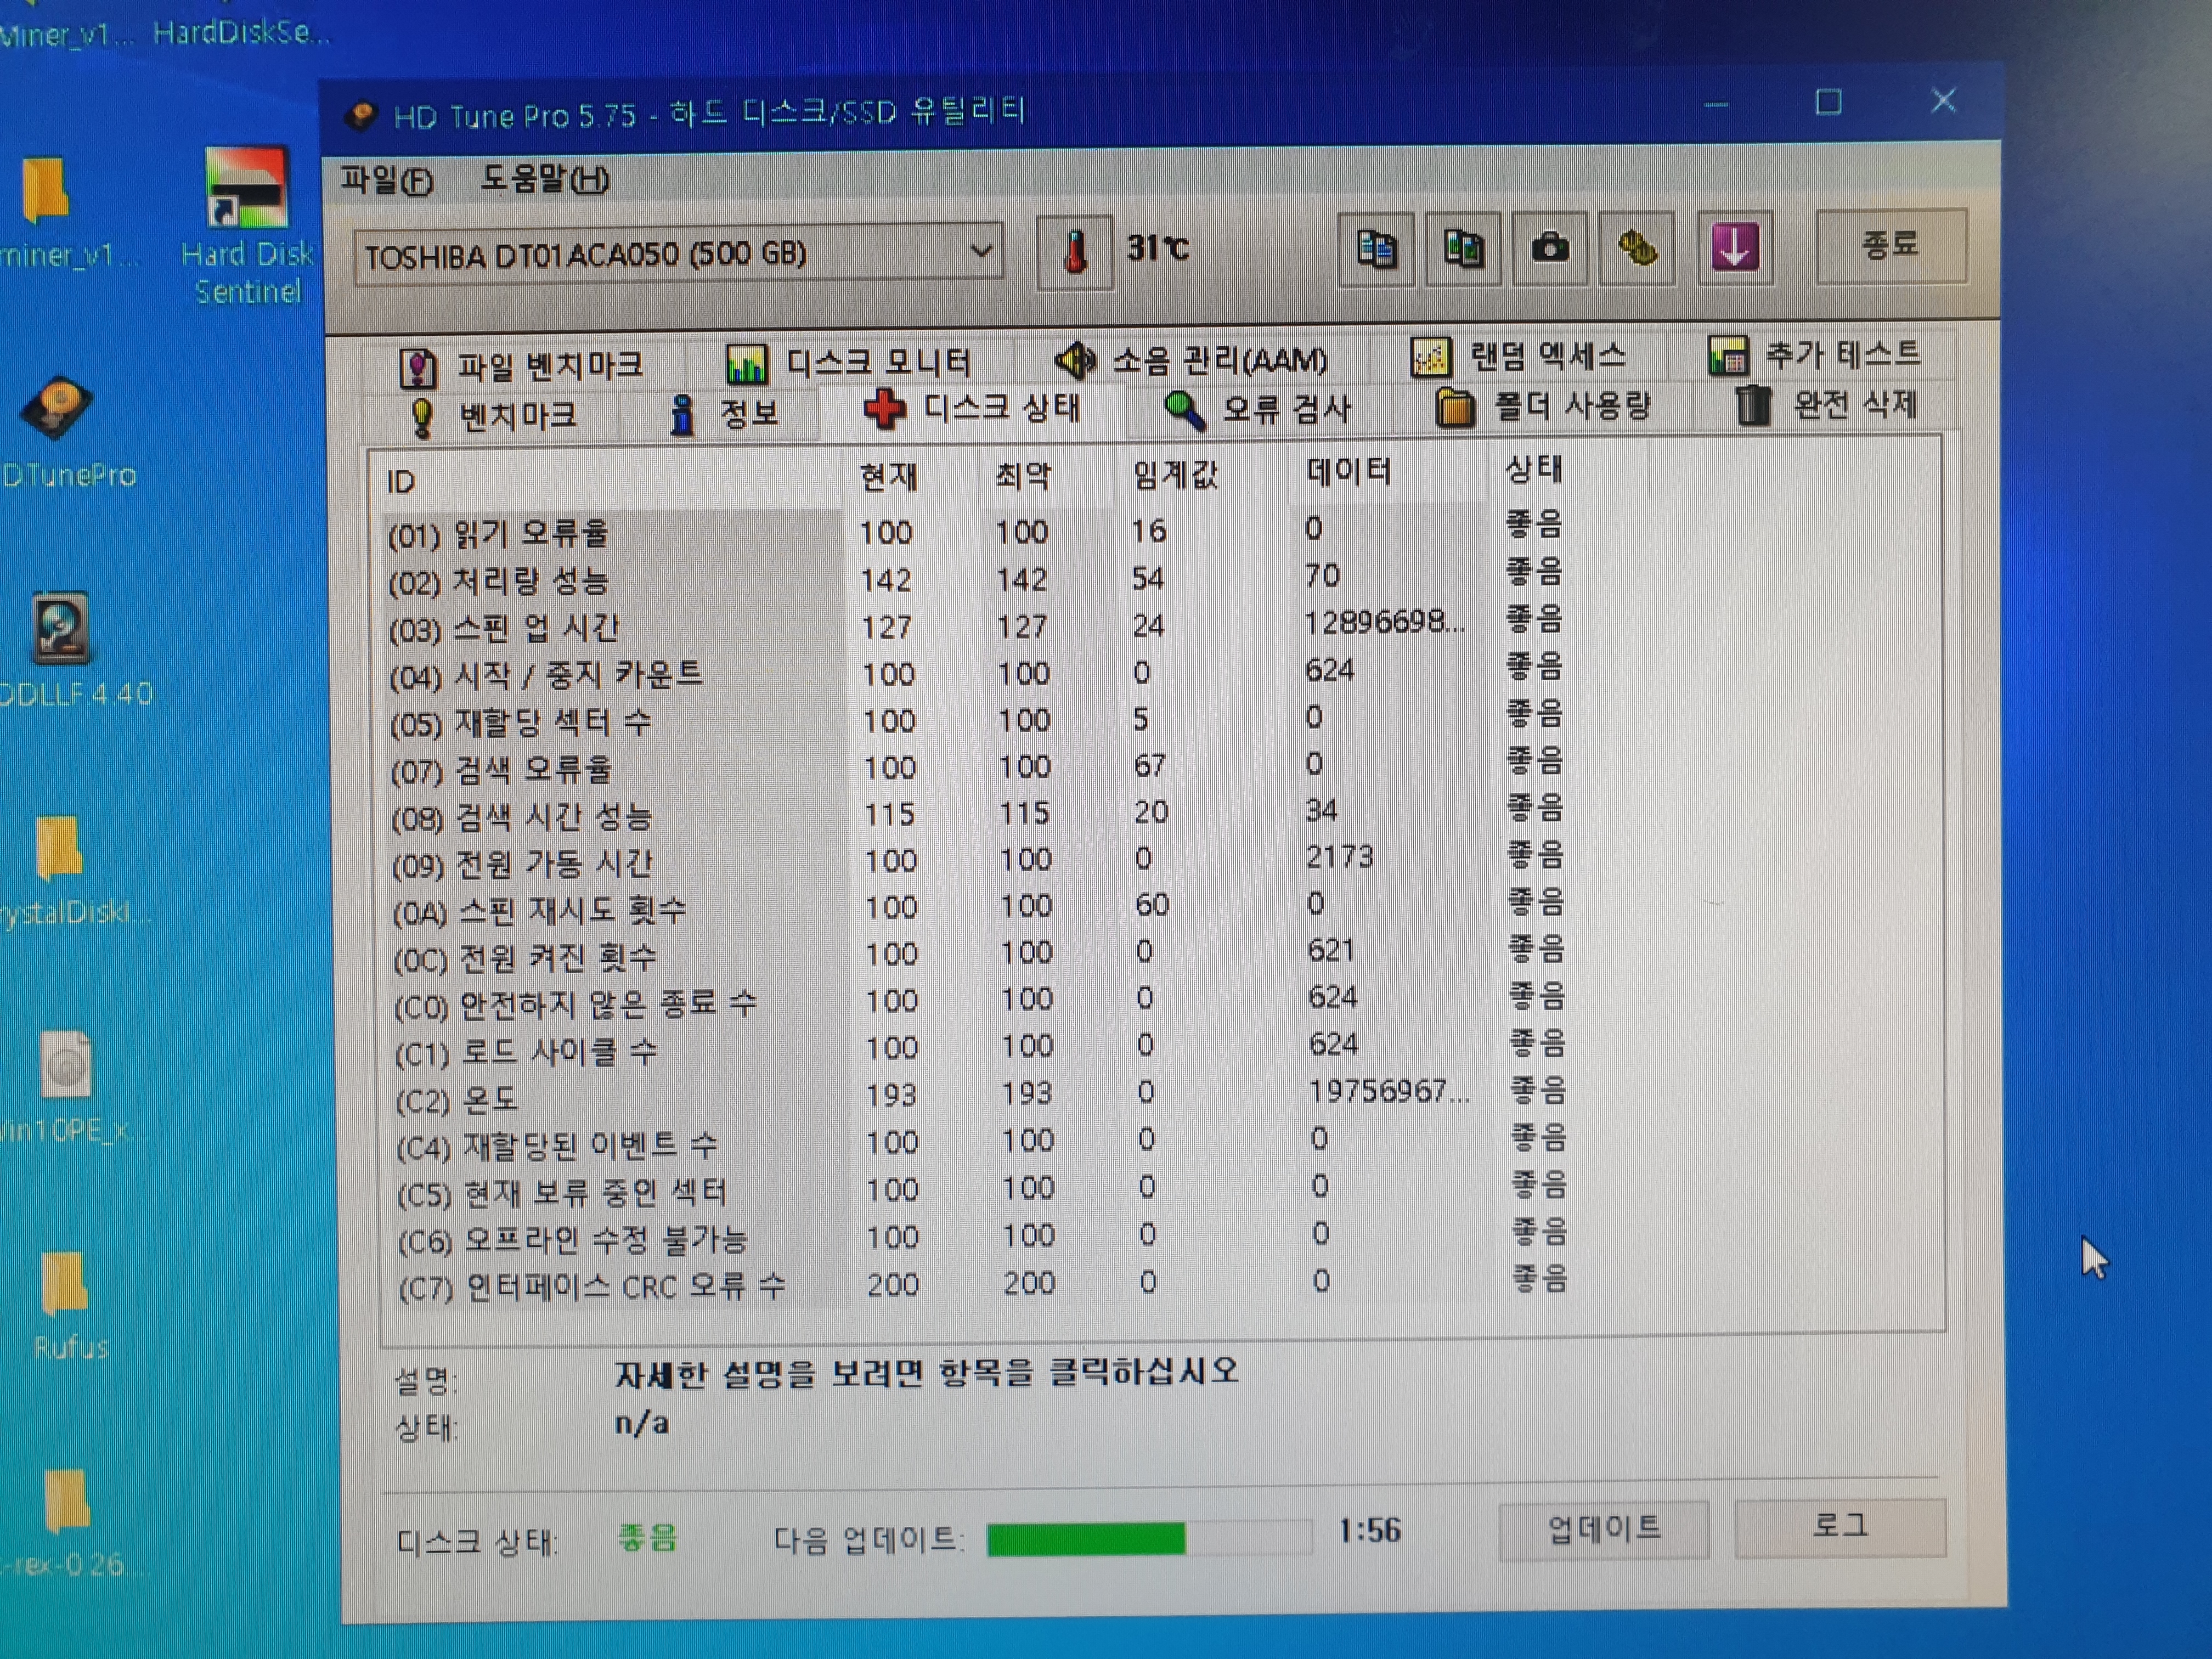The image size is (2212, 1659).
Task: Select the (C4) 재할당된 이벤트 수 row
Action: pyautogui.click(x=980, y=1142)
